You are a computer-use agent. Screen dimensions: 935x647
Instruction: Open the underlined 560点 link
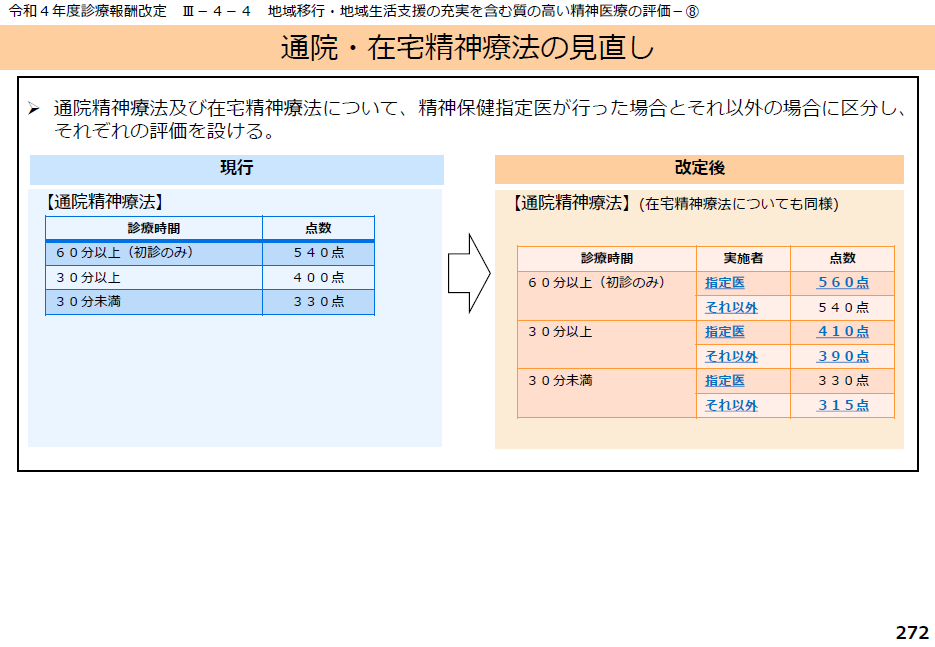842,283
